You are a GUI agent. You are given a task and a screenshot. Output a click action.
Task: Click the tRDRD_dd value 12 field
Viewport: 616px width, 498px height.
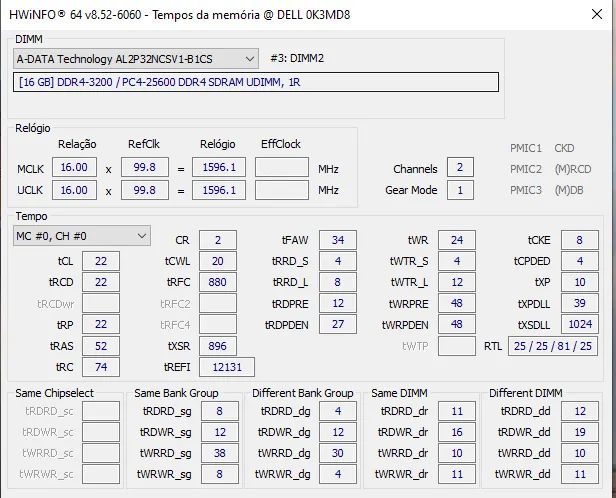pyautogui.click(x=580, y=411)
